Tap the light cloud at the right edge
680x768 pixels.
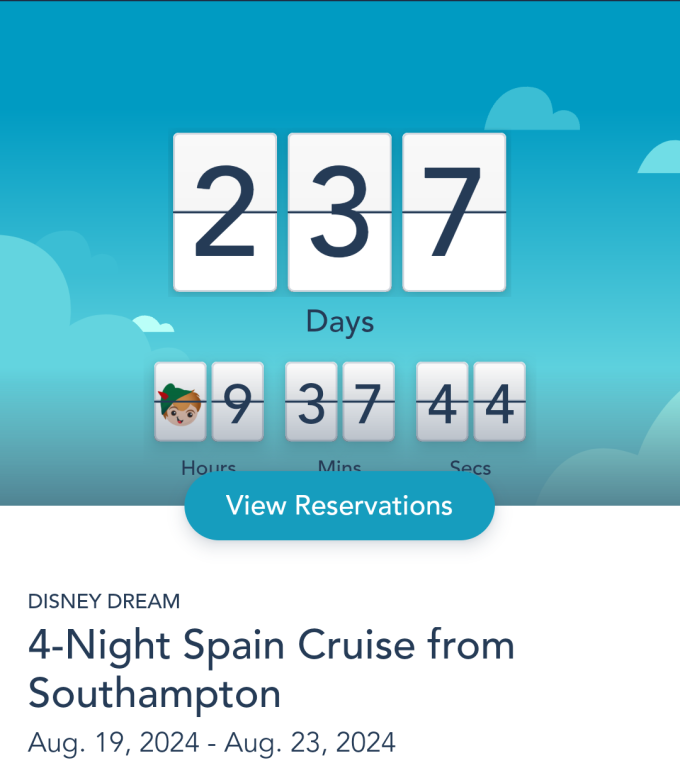click(662, 158)
